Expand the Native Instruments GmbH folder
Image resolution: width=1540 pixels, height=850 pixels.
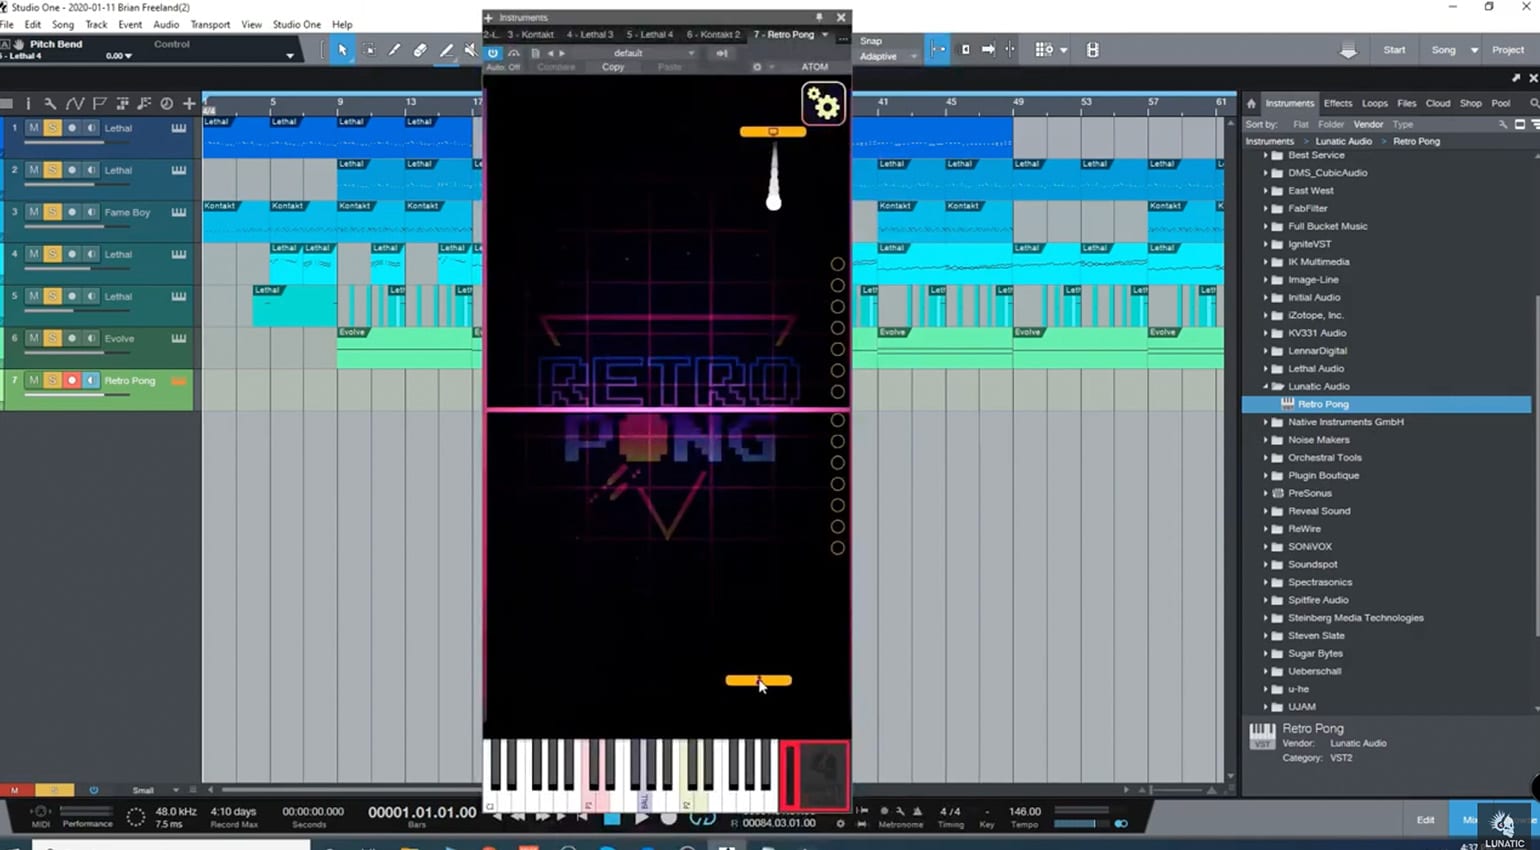[x=1266, y=422]
